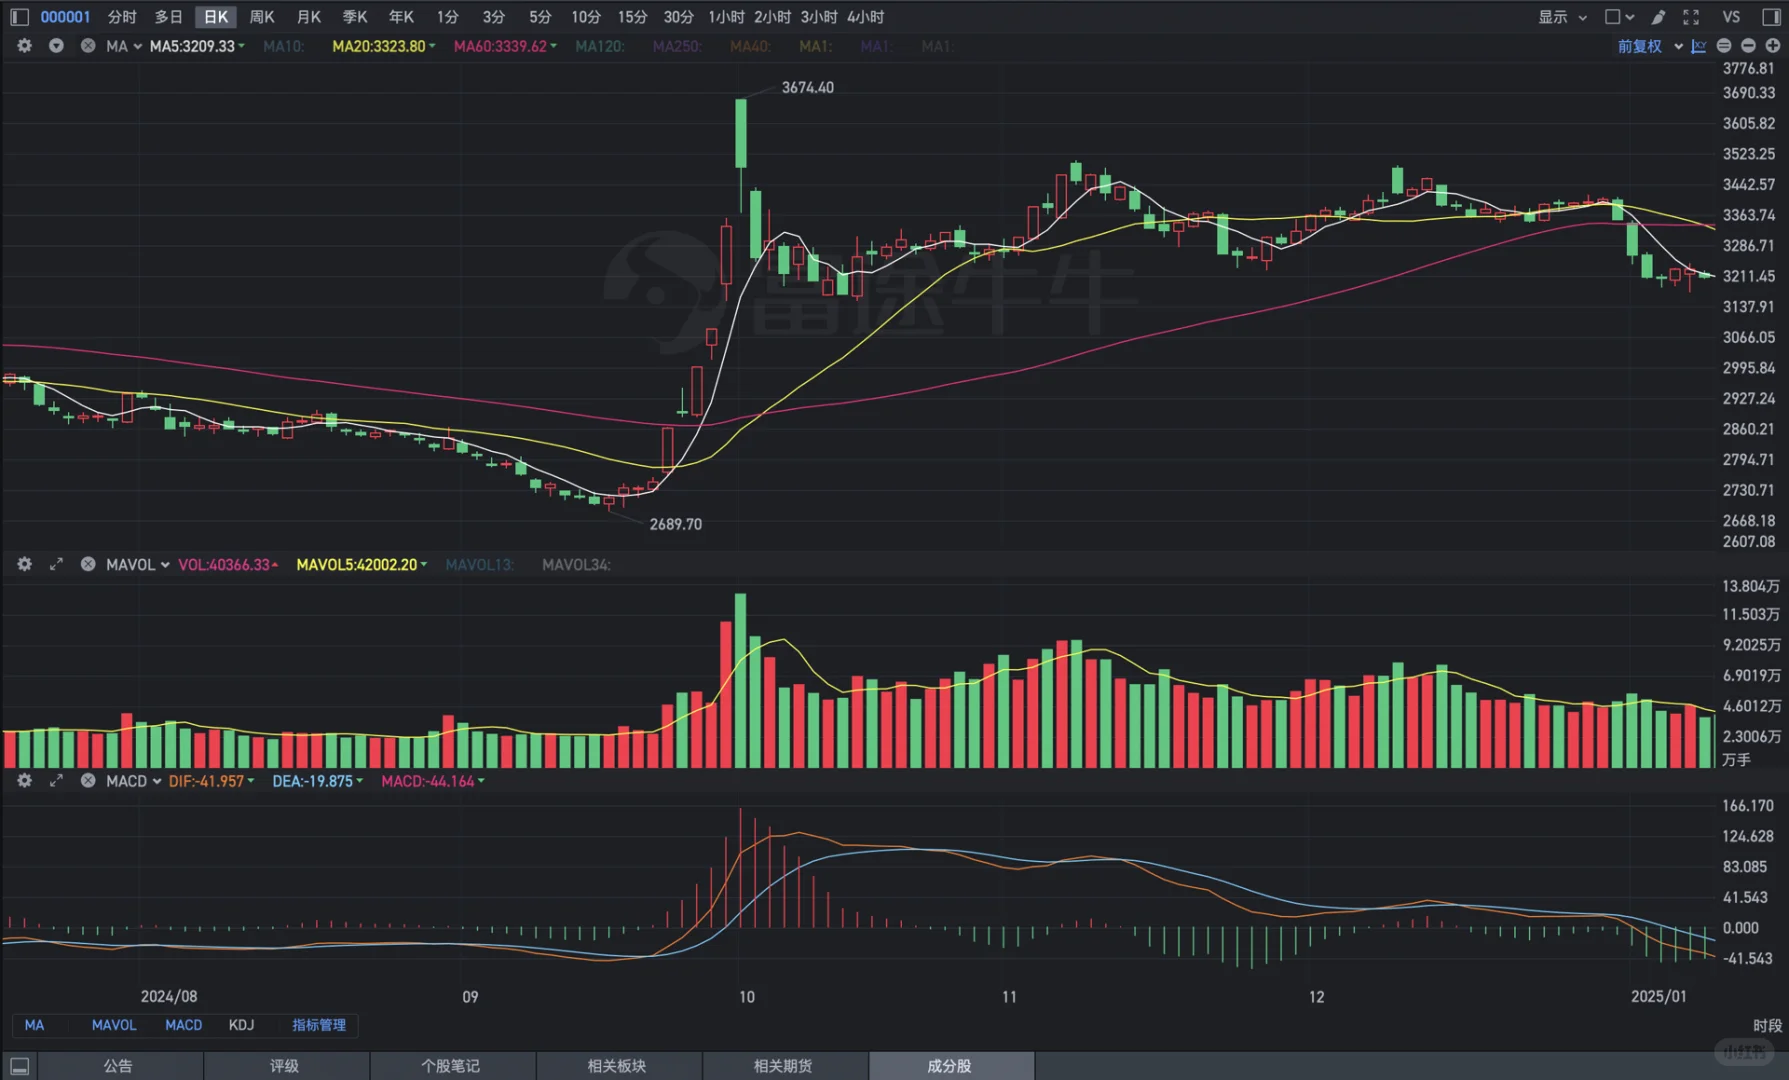Enable the KDJ indicator

click(241, 1025)
